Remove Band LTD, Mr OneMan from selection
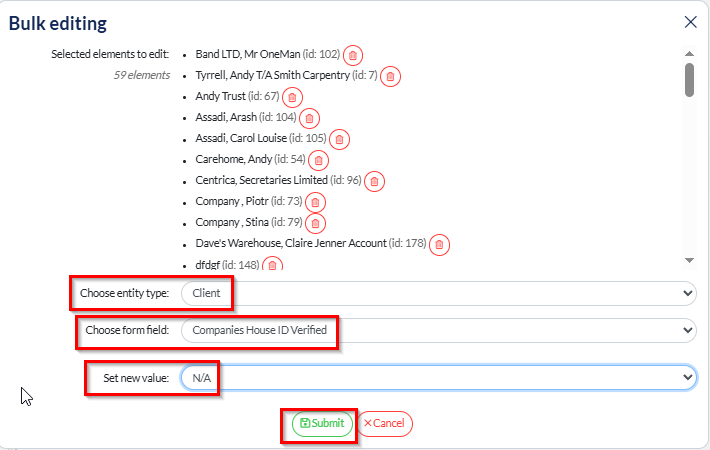This screenshot has width=710, height=450. tap(353, 55)
